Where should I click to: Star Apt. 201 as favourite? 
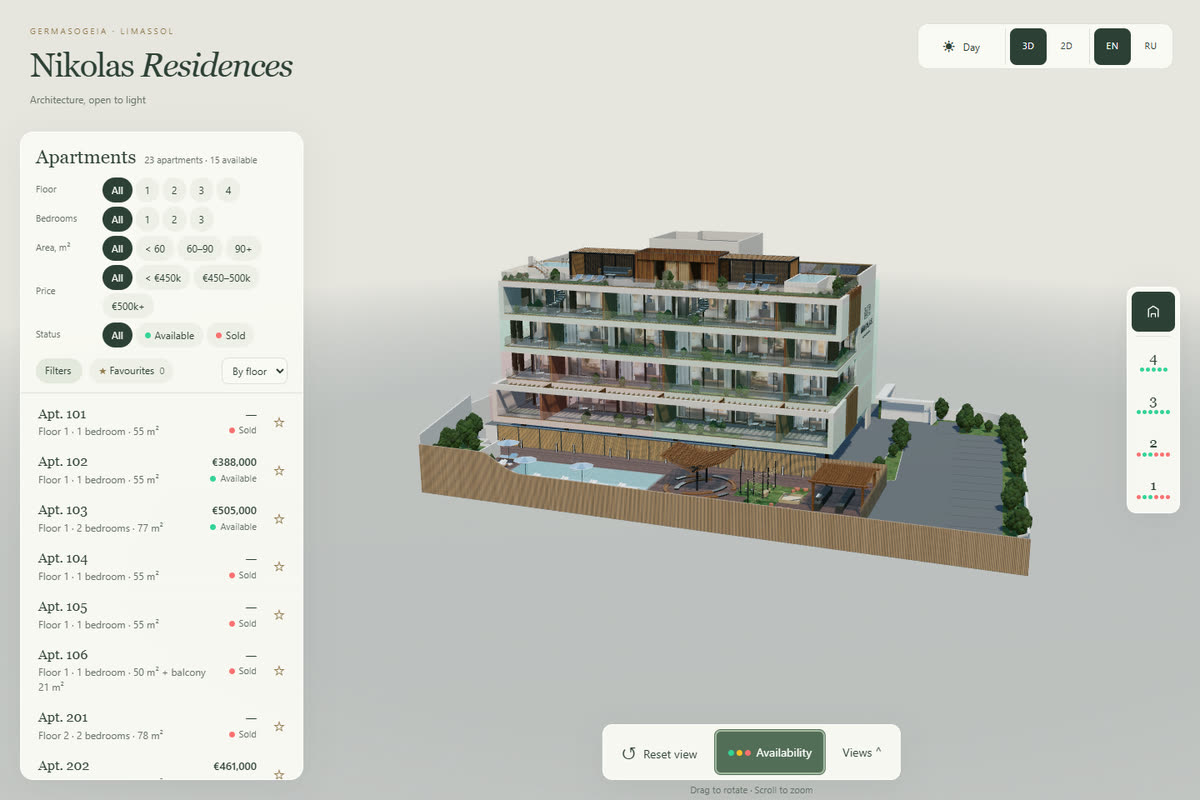pyautogui.click(x=279, y=726)
